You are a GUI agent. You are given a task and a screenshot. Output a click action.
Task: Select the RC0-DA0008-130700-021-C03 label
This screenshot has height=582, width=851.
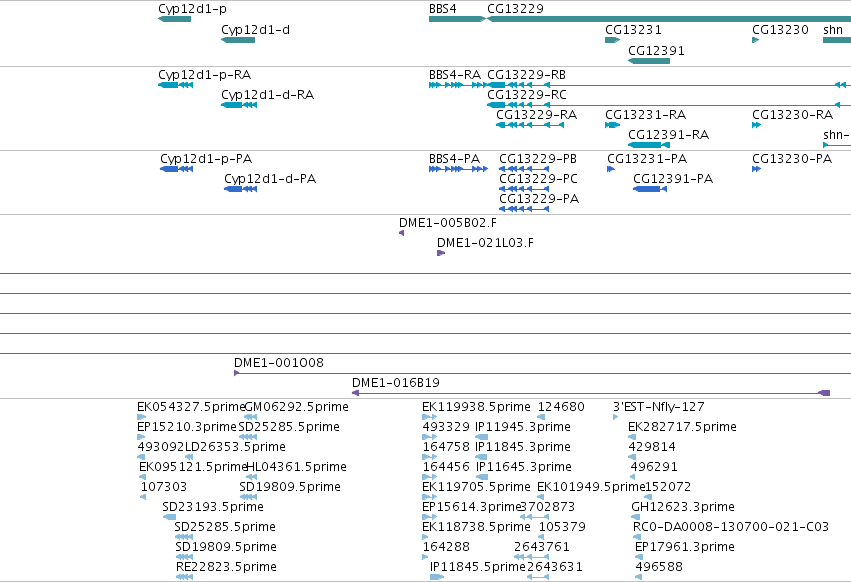click(x=731, y=528)
